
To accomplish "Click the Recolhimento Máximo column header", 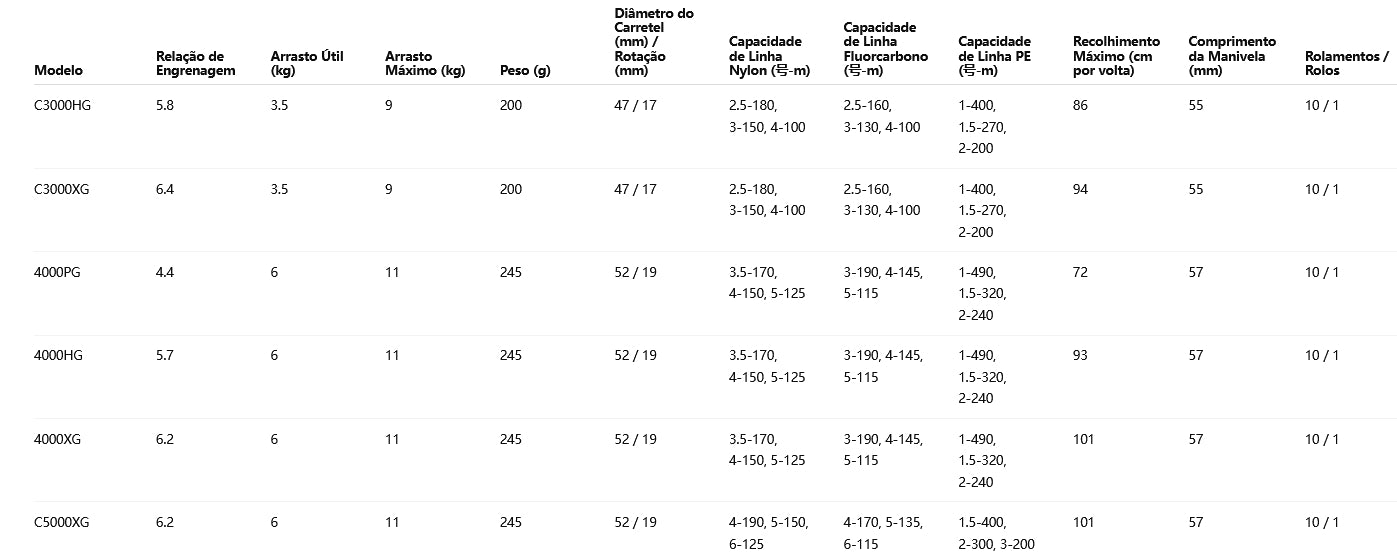I will (x=1116, y=56).
